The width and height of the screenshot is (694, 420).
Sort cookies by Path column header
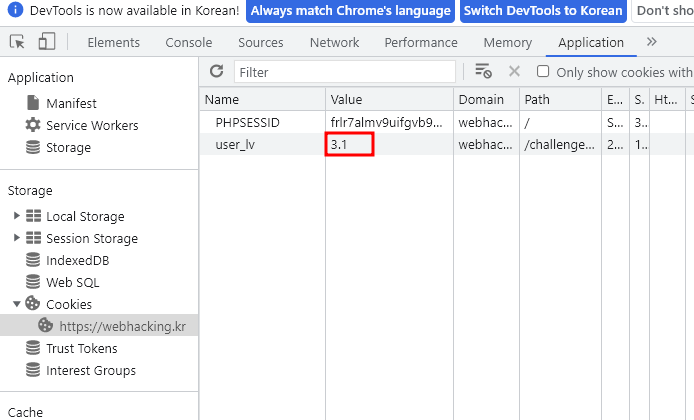(x=561, y=99)
